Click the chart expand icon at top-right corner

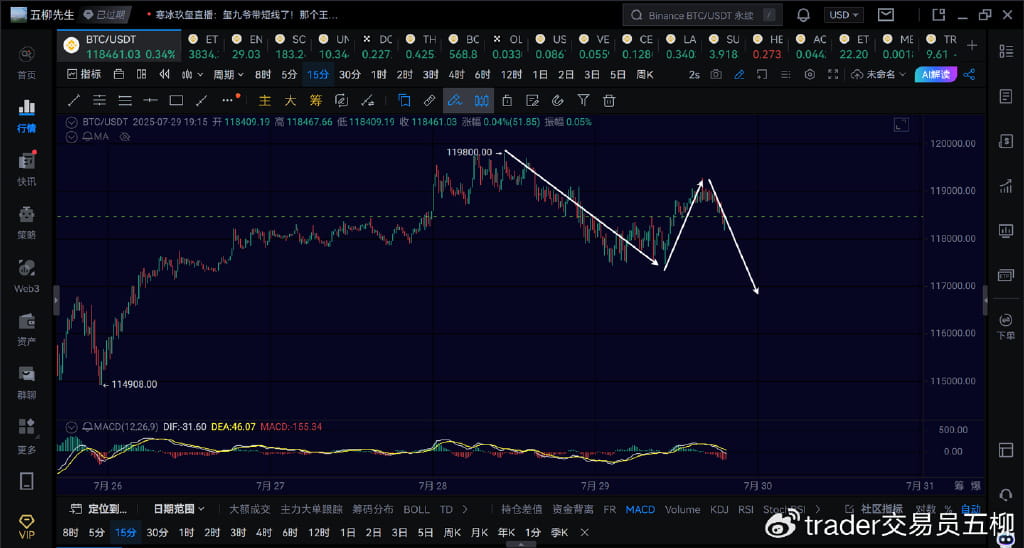(901, 124)
